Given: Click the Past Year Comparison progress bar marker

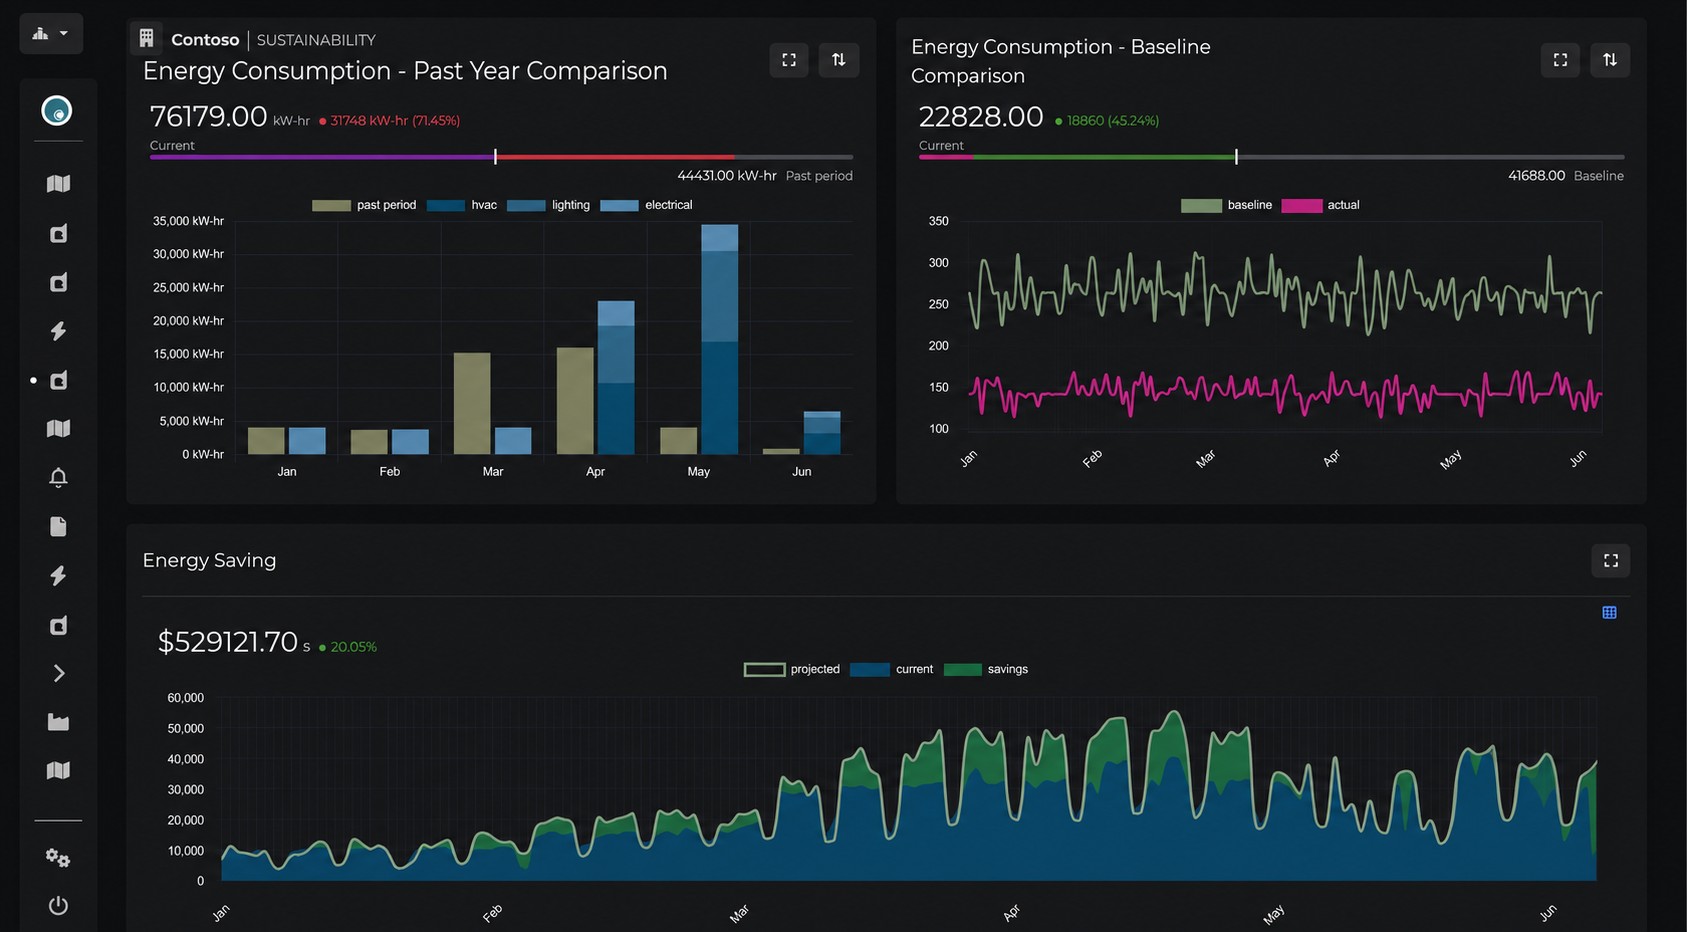Looking at the screenshot, I should (495, 157).
